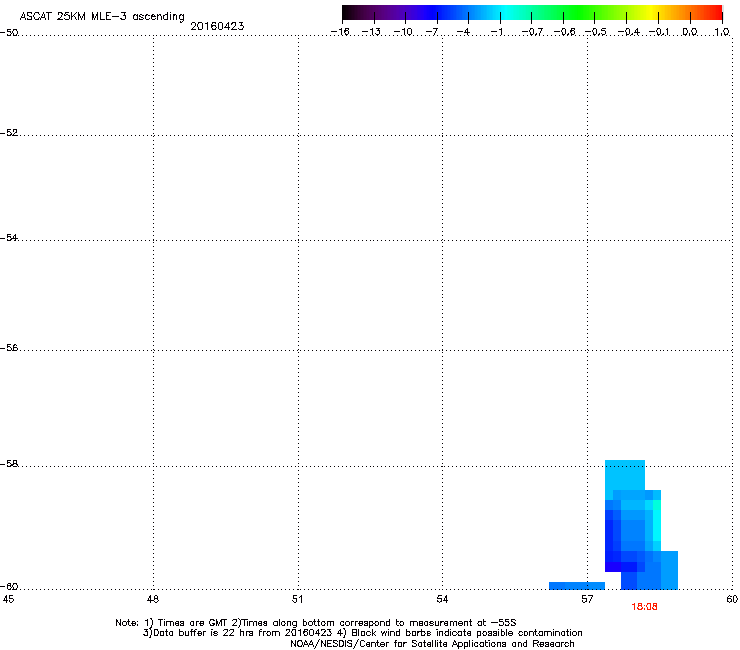Click the color scale label "-0.5"

coord(596,32)
